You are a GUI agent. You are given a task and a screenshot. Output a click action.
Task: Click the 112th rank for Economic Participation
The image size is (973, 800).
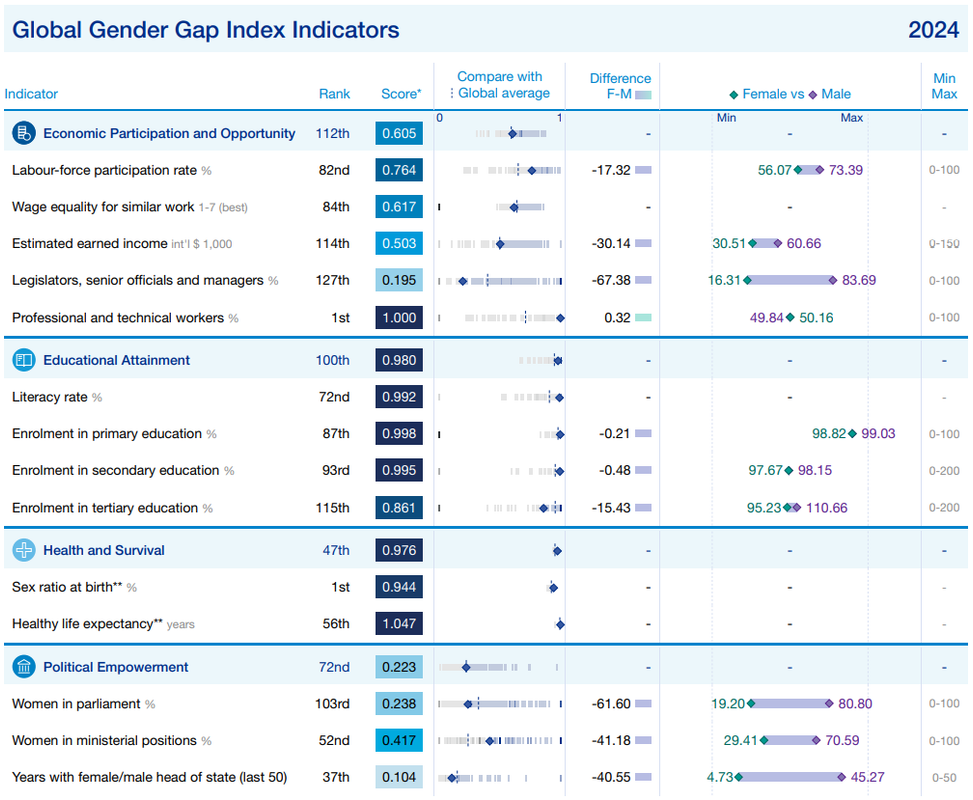pyautogui.click(x=333, y=133)
